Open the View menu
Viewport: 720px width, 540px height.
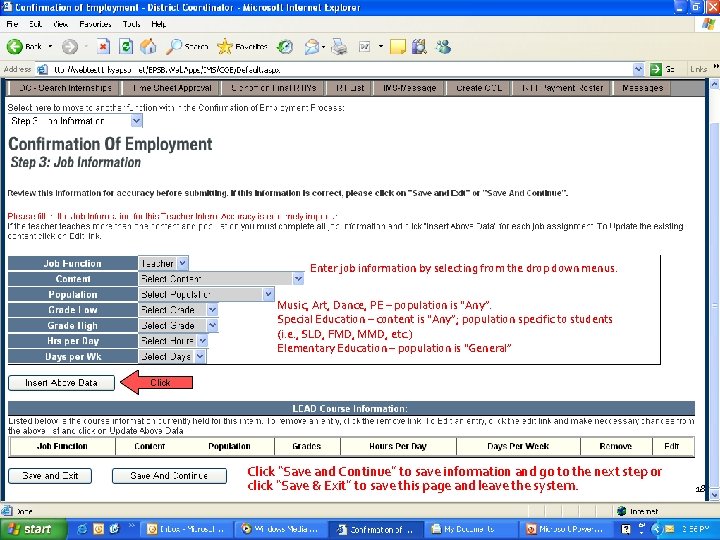tap(60, 24)
